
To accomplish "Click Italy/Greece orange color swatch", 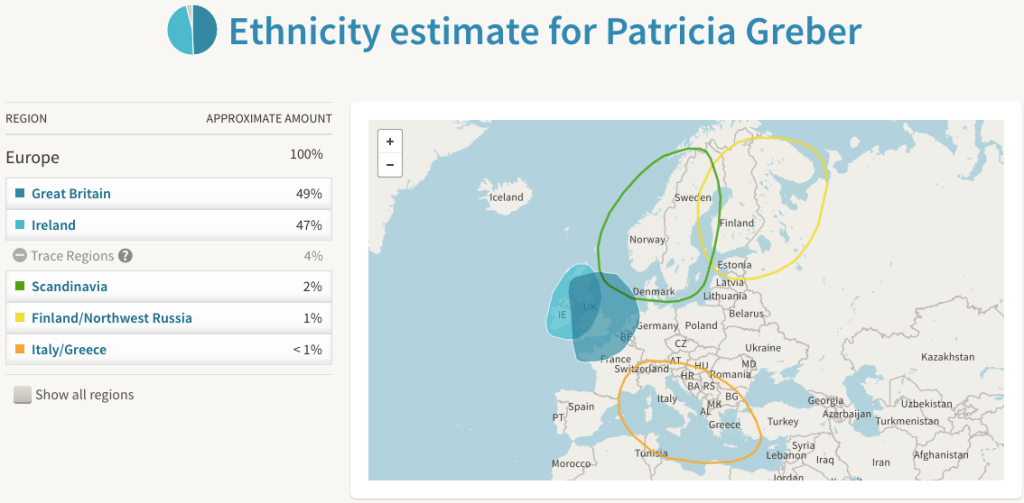I will click(x=20, y=349).
